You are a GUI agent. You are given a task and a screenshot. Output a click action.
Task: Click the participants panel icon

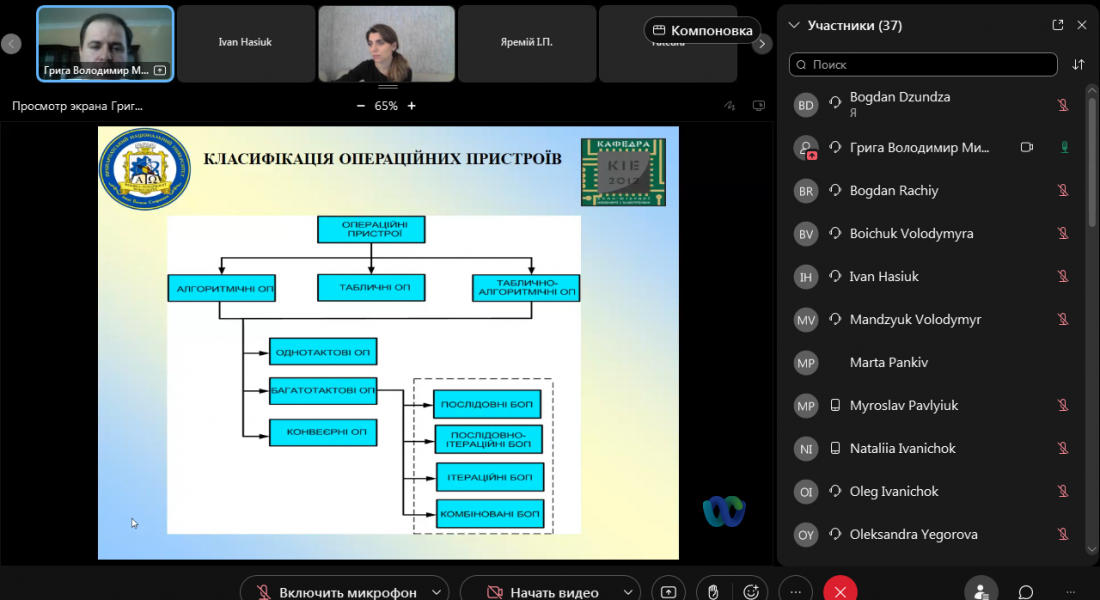(981, 591)
